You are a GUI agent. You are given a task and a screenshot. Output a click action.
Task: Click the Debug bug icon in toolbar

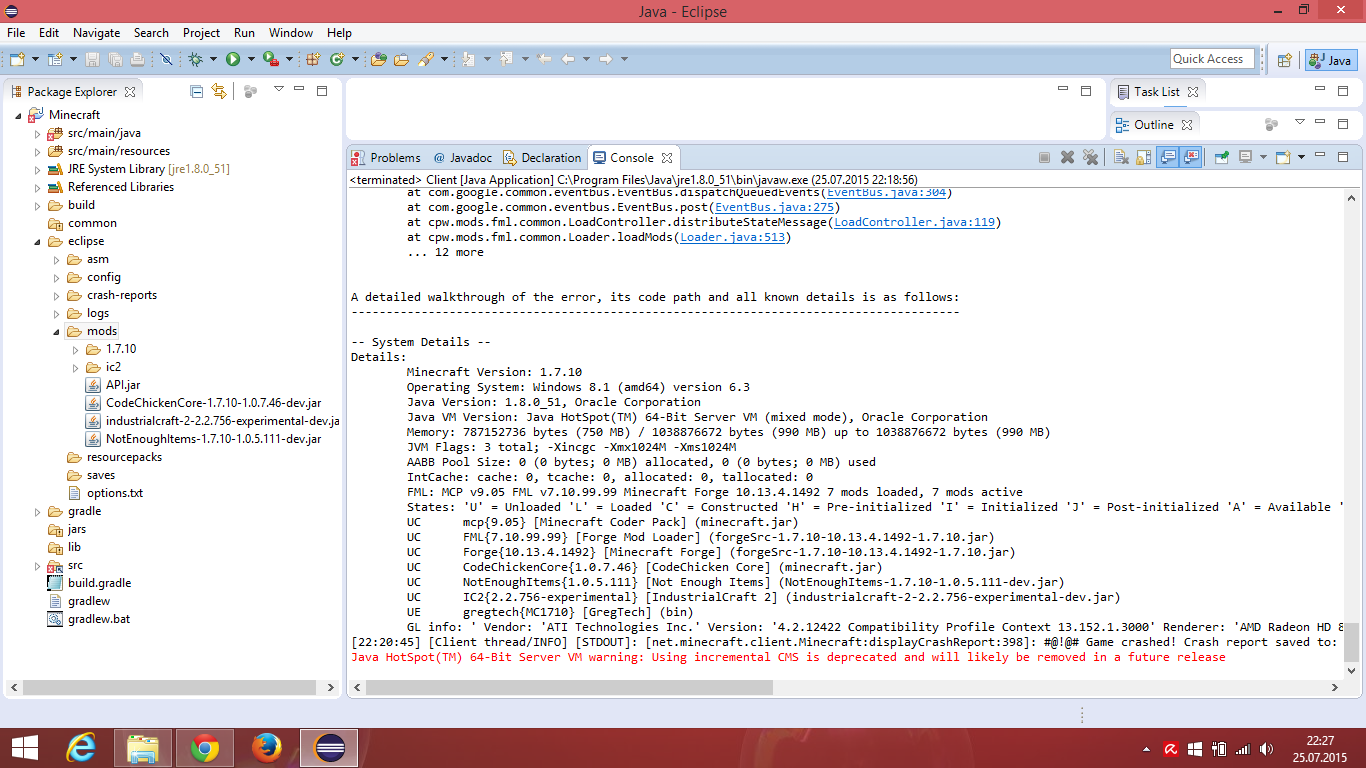(x=196, y=60)
